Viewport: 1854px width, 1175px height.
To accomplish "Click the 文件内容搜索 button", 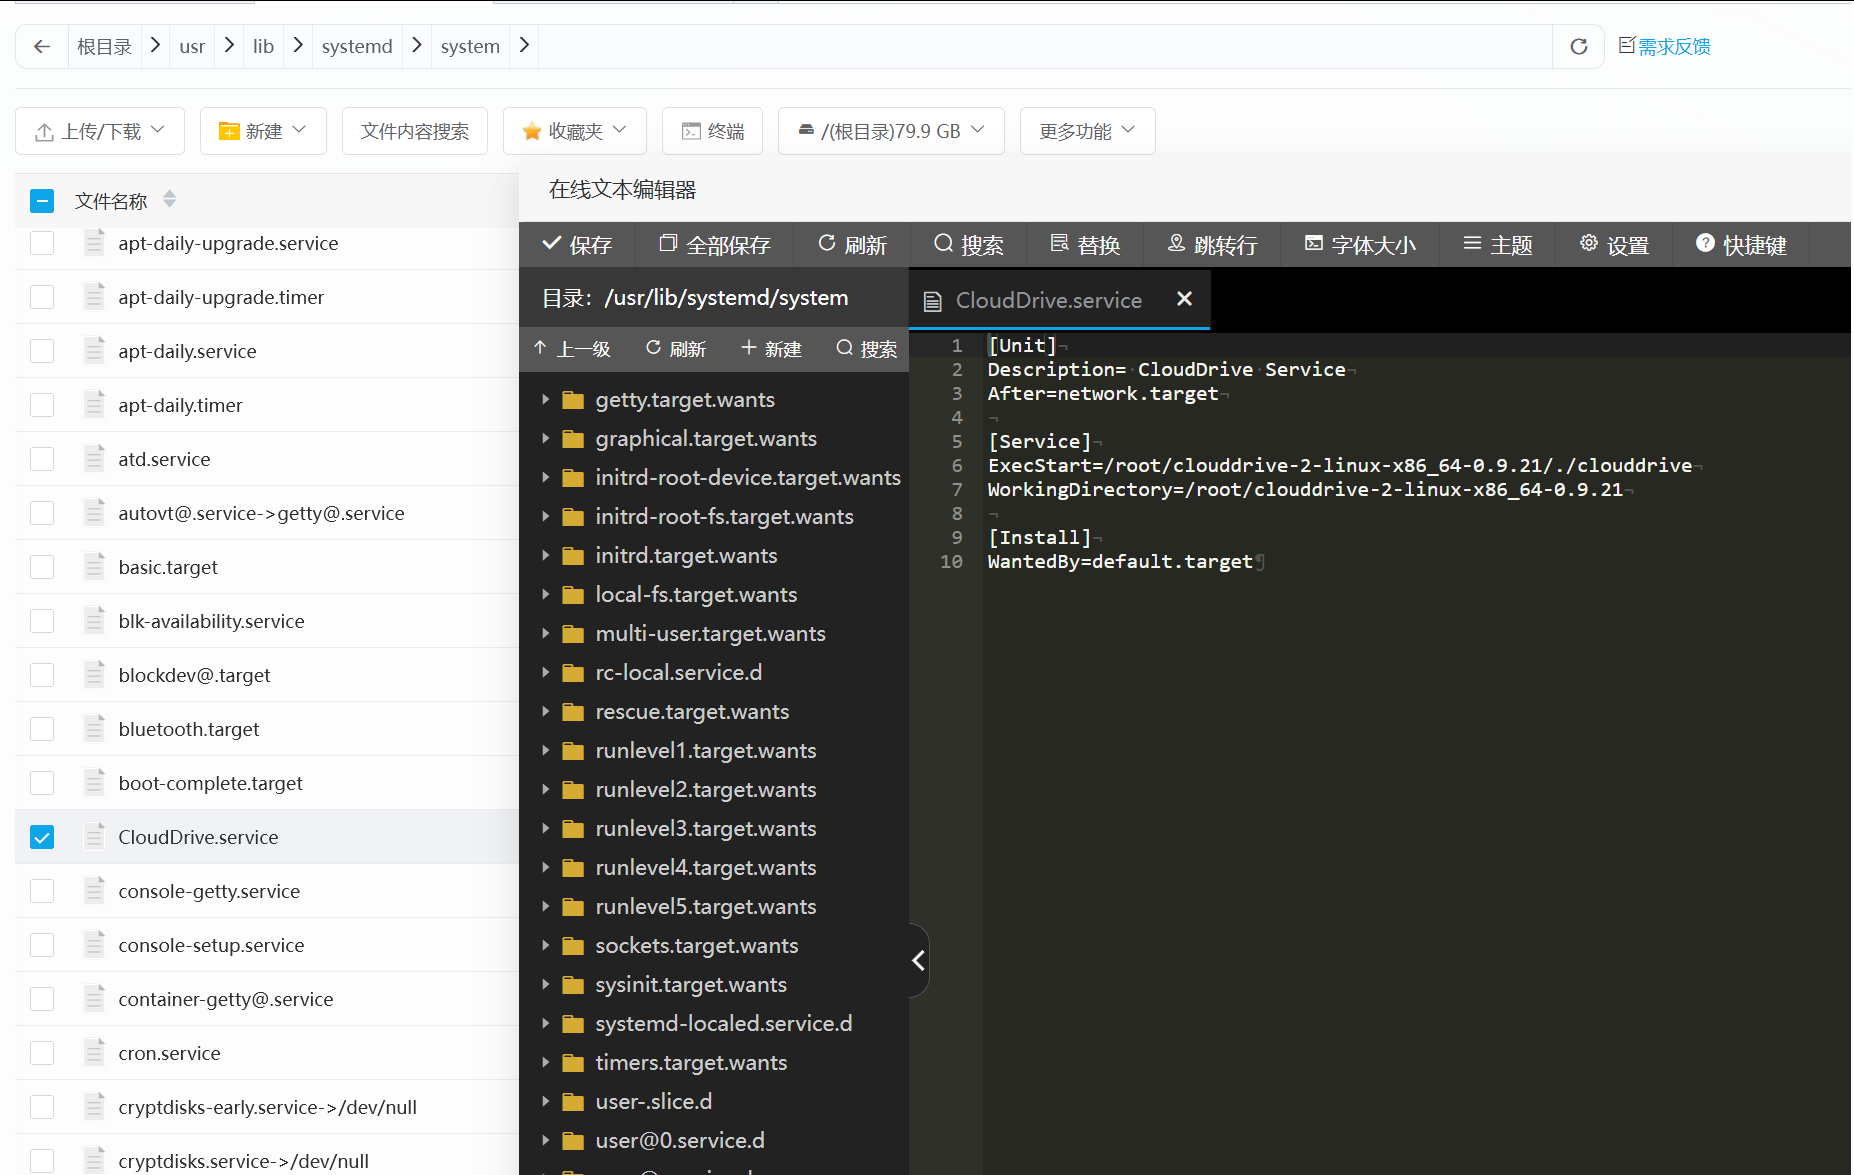I will click(415, 131).
